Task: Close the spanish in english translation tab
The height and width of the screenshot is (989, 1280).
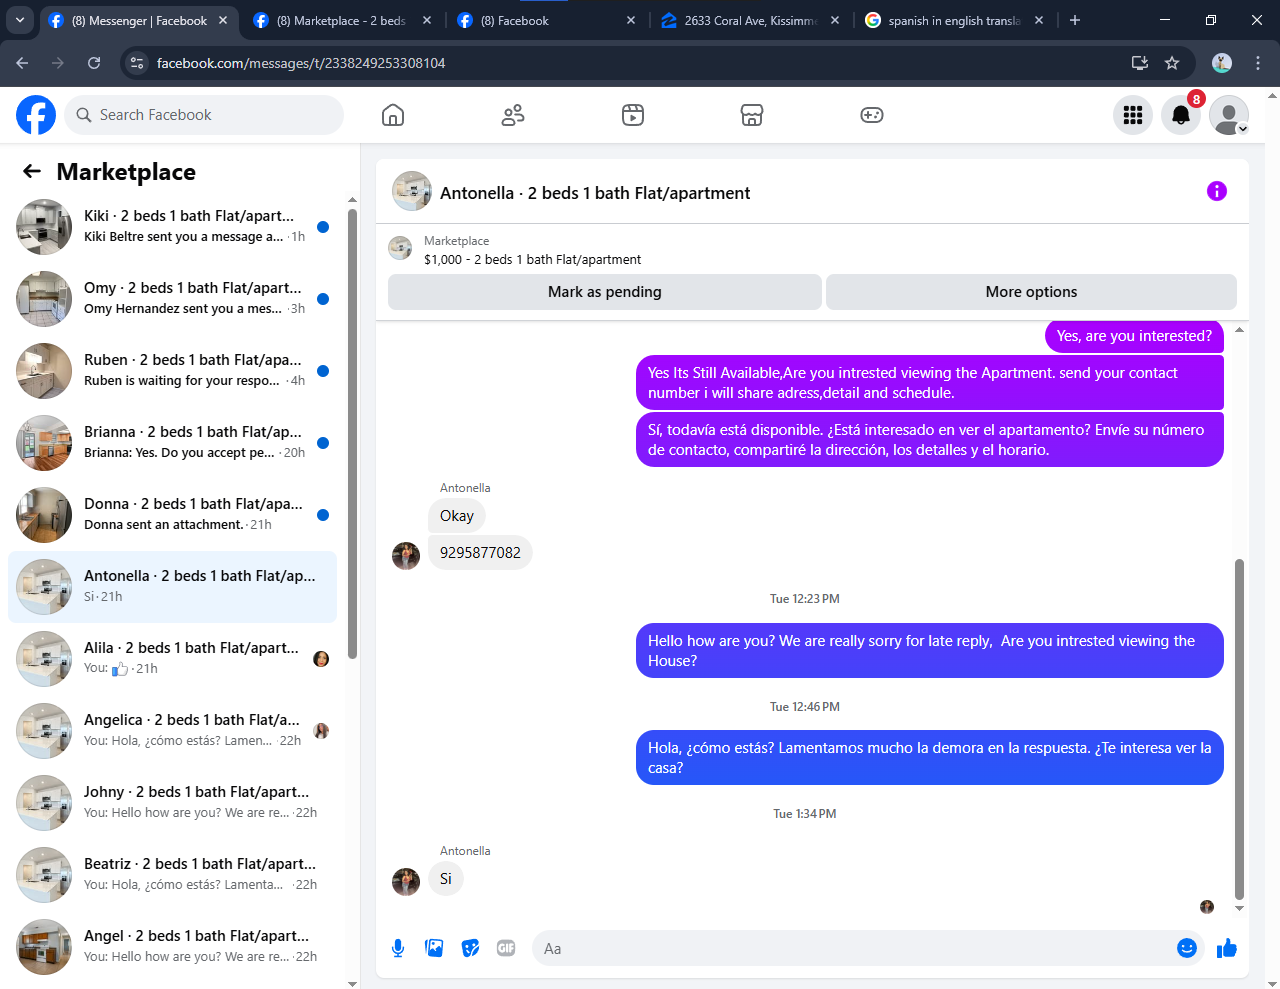Action: [1039, 20]
